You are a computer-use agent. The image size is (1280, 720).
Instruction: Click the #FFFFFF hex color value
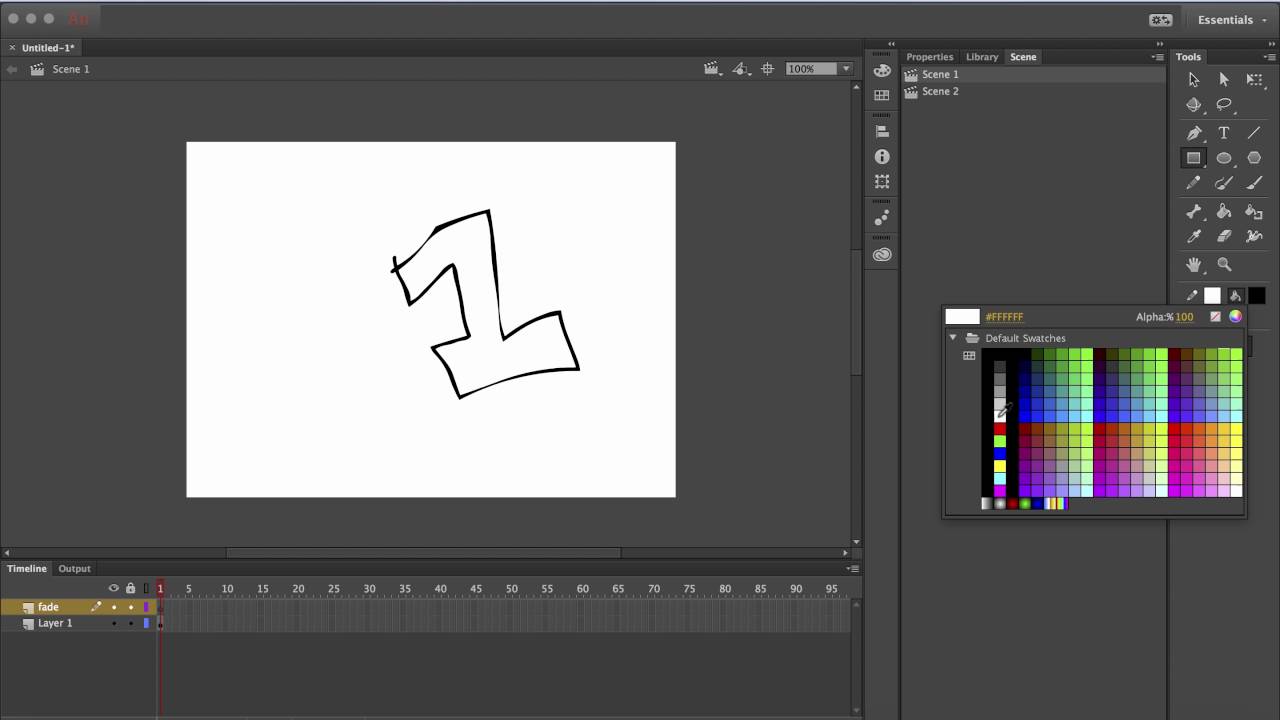(x=1004, y=317)
